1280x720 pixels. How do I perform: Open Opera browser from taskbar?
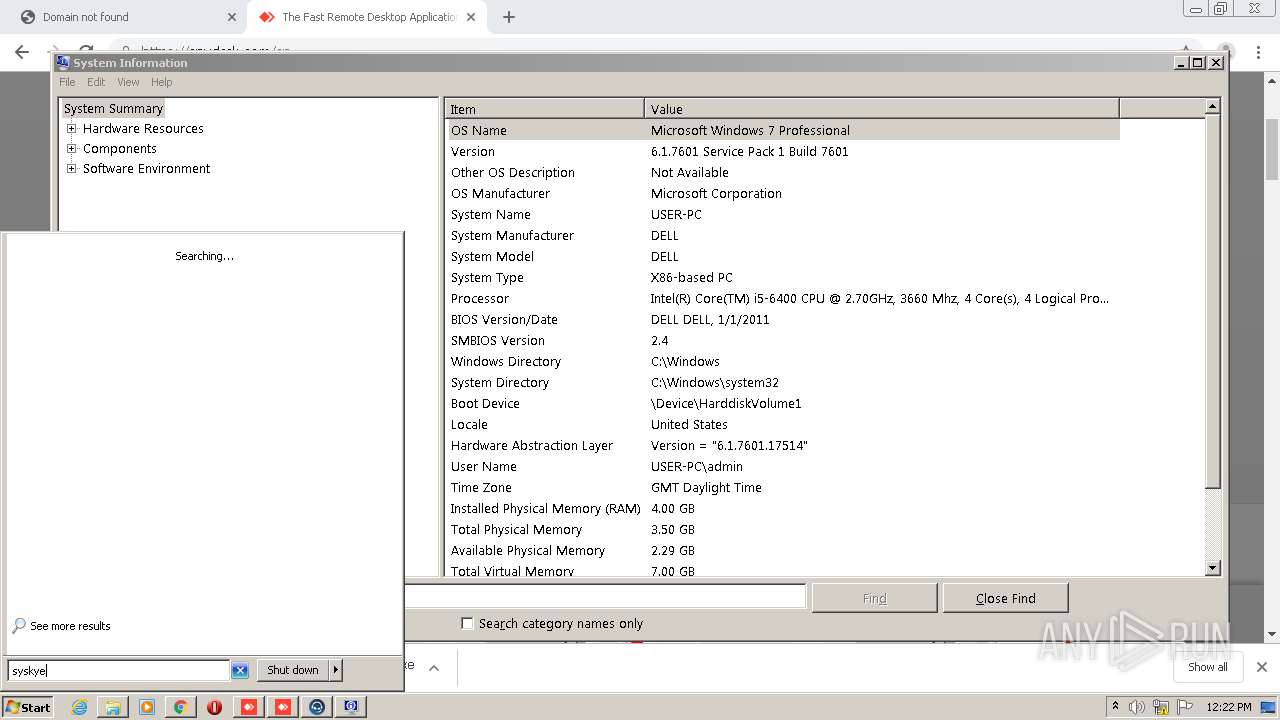point(215,707)
